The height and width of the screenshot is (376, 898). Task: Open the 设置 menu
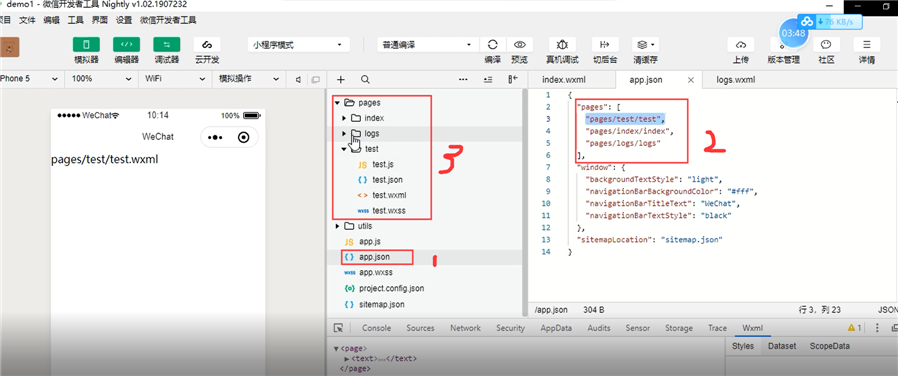coord(124,20)
